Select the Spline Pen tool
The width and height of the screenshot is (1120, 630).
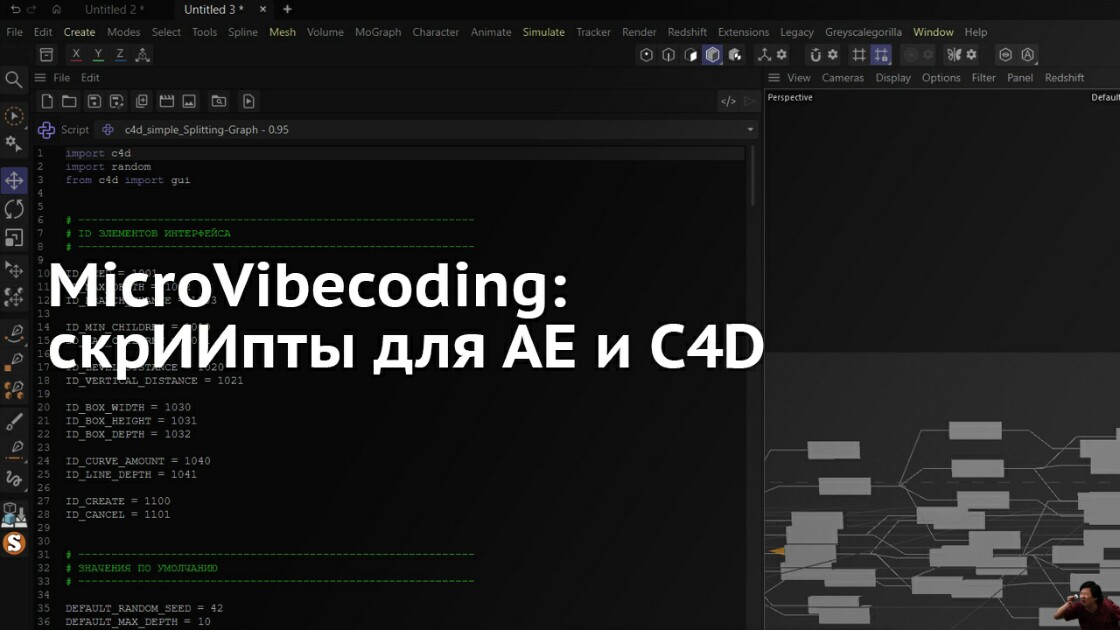point(14,333)
